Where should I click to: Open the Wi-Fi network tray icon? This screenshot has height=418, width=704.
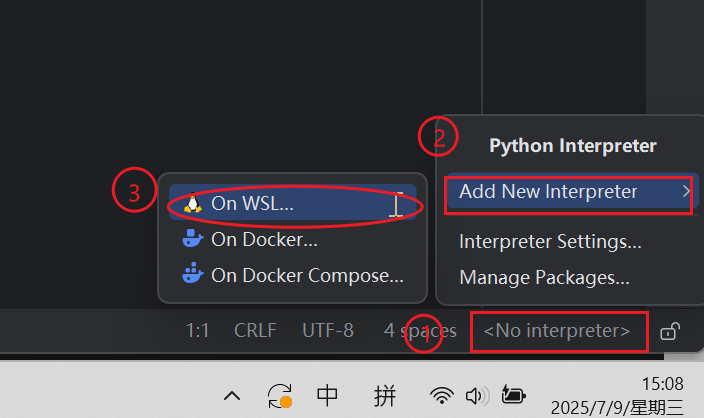tap(441, 396)
